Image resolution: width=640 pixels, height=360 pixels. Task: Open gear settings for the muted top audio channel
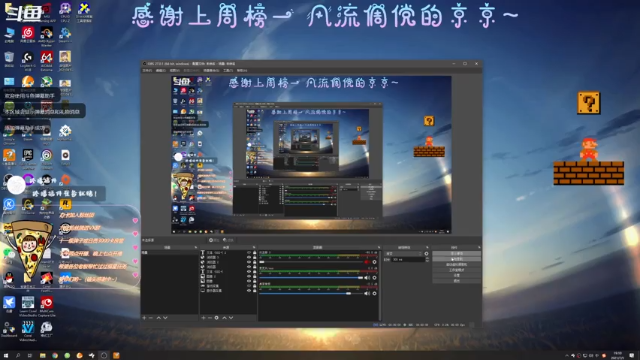coord(374,262)
